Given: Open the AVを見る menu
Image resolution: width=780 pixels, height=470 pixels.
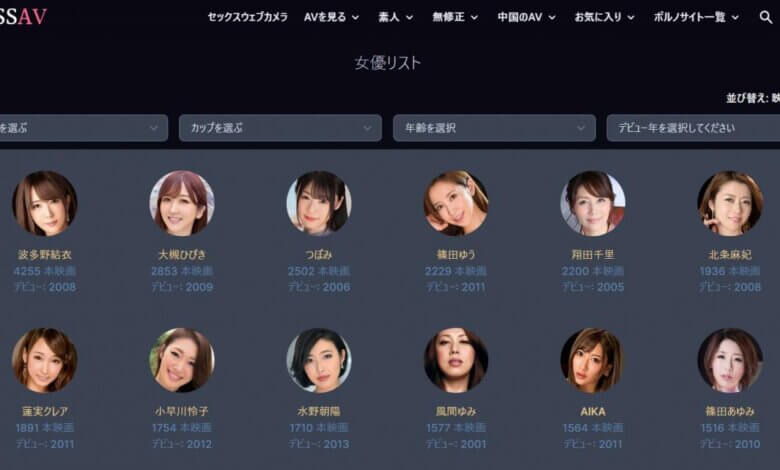Looking at the screenshot, I should pos(331,17).
